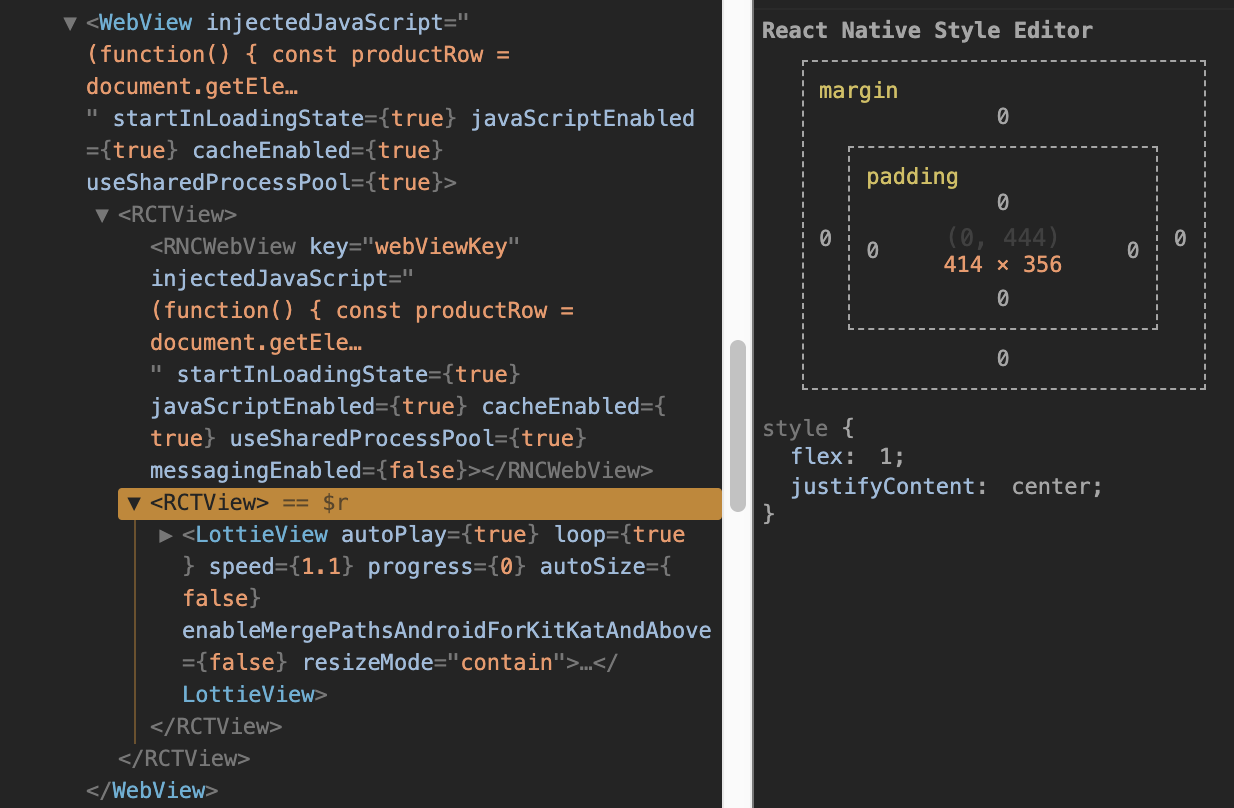Edit the top padding value zero
1234x808 pixels.
1002,202
